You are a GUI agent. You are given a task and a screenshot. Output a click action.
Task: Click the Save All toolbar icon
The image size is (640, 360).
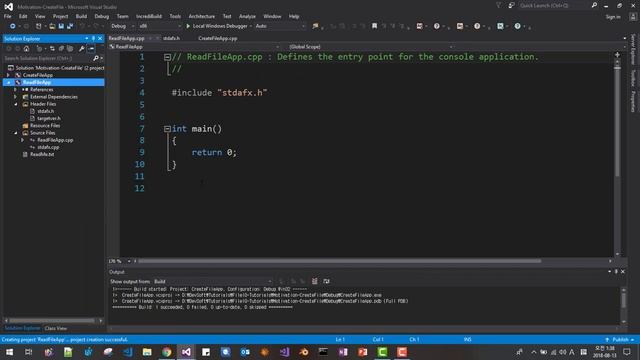(70, 26)
